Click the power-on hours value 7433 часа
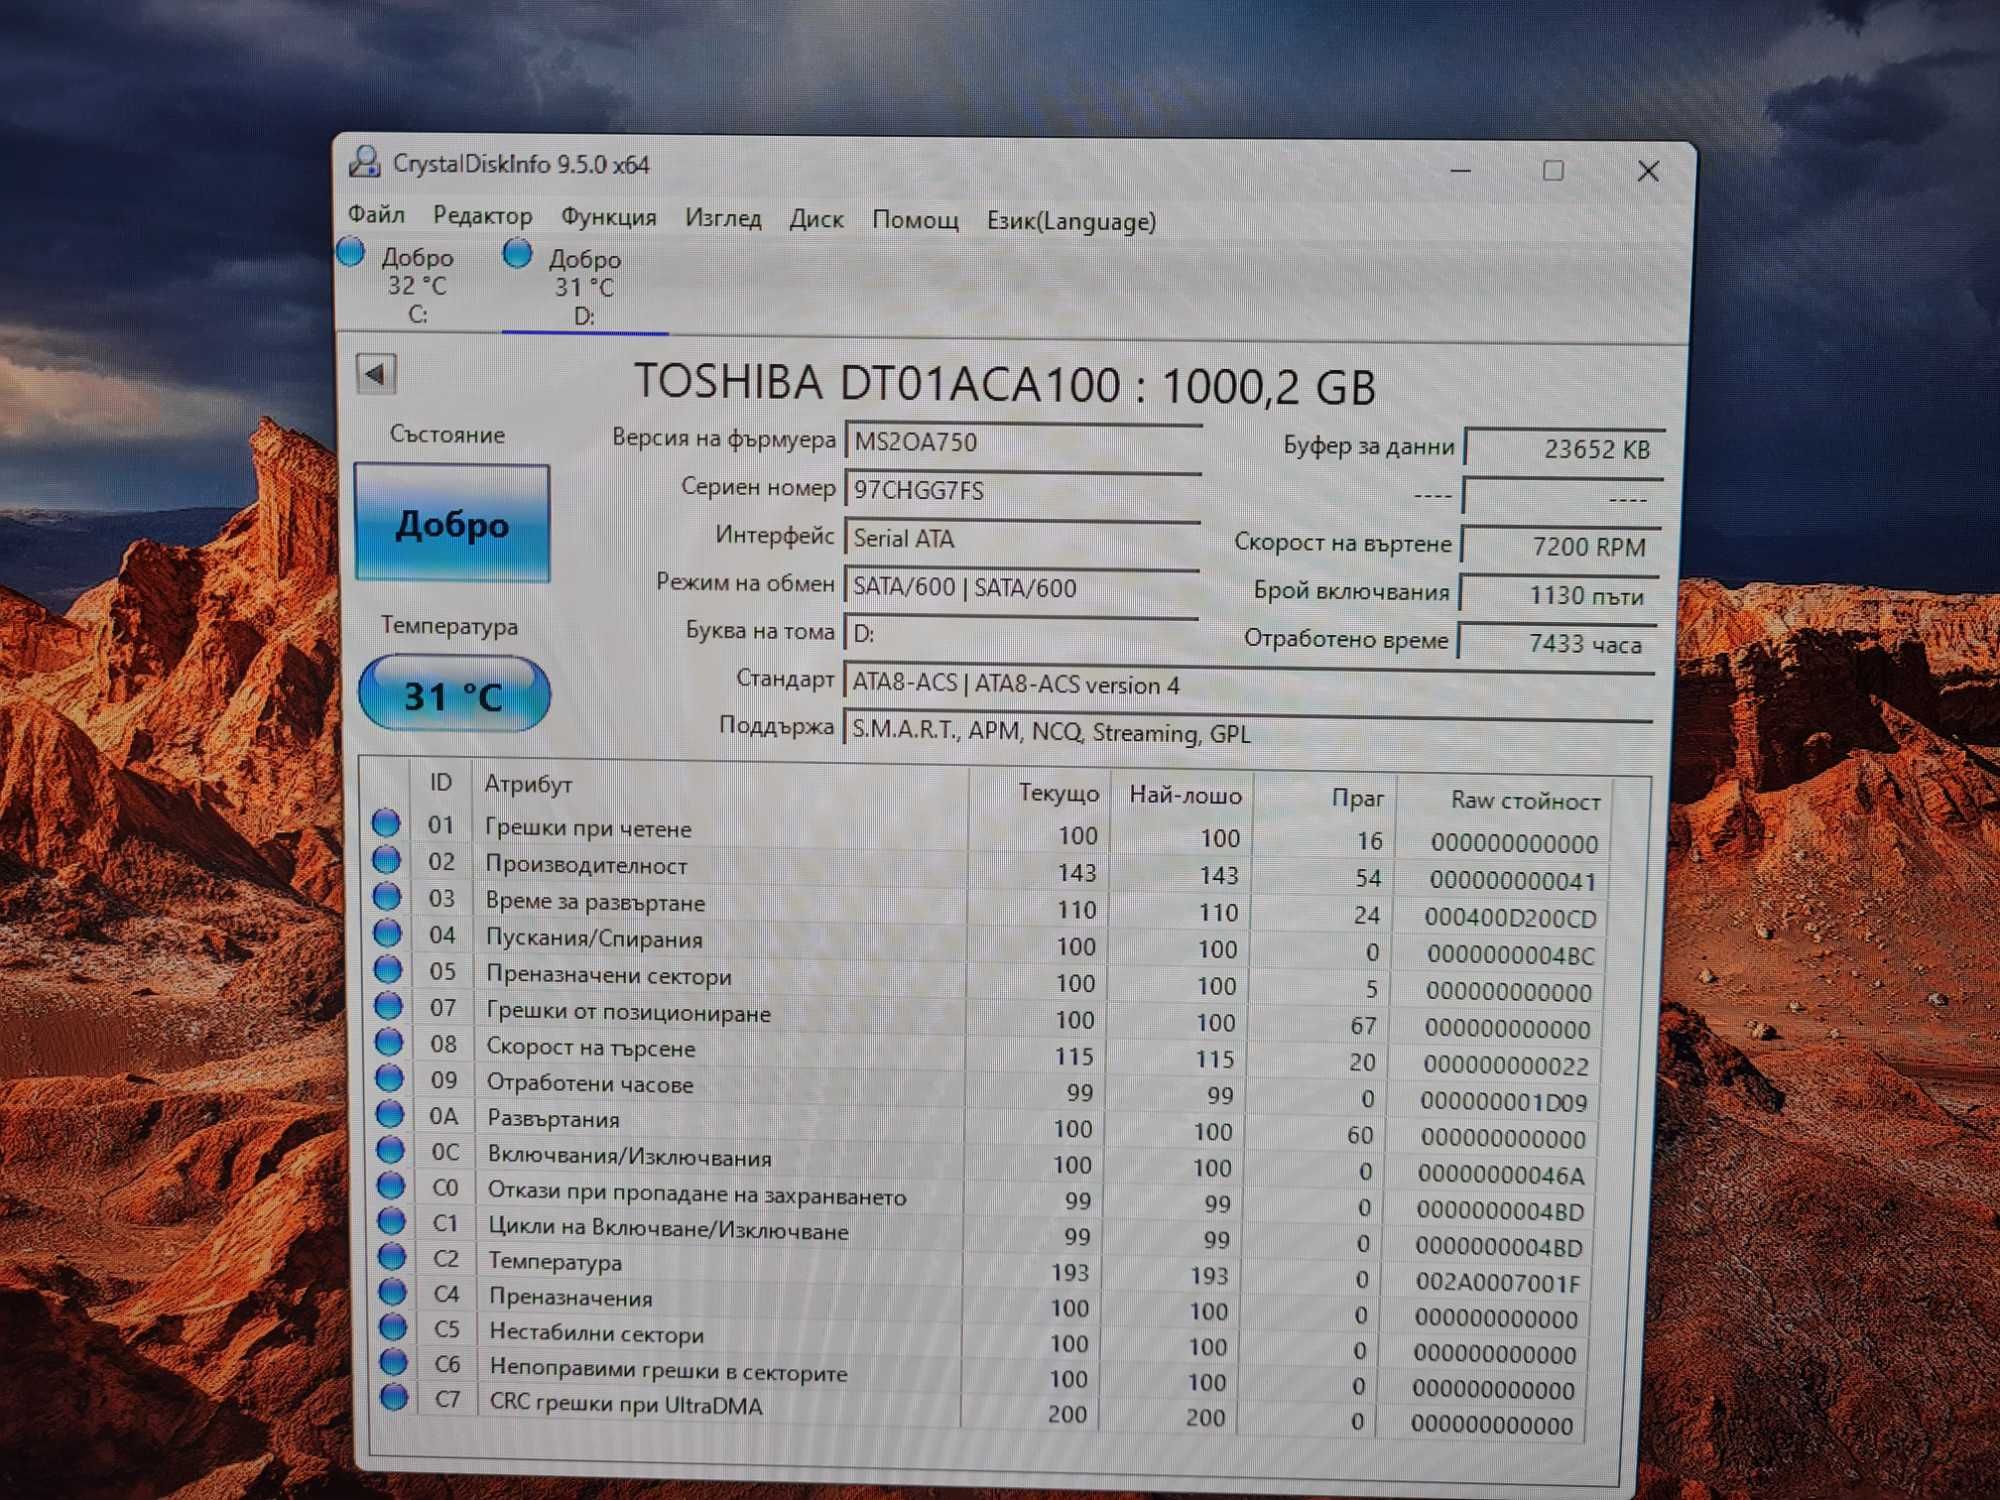 (1557, 643)
